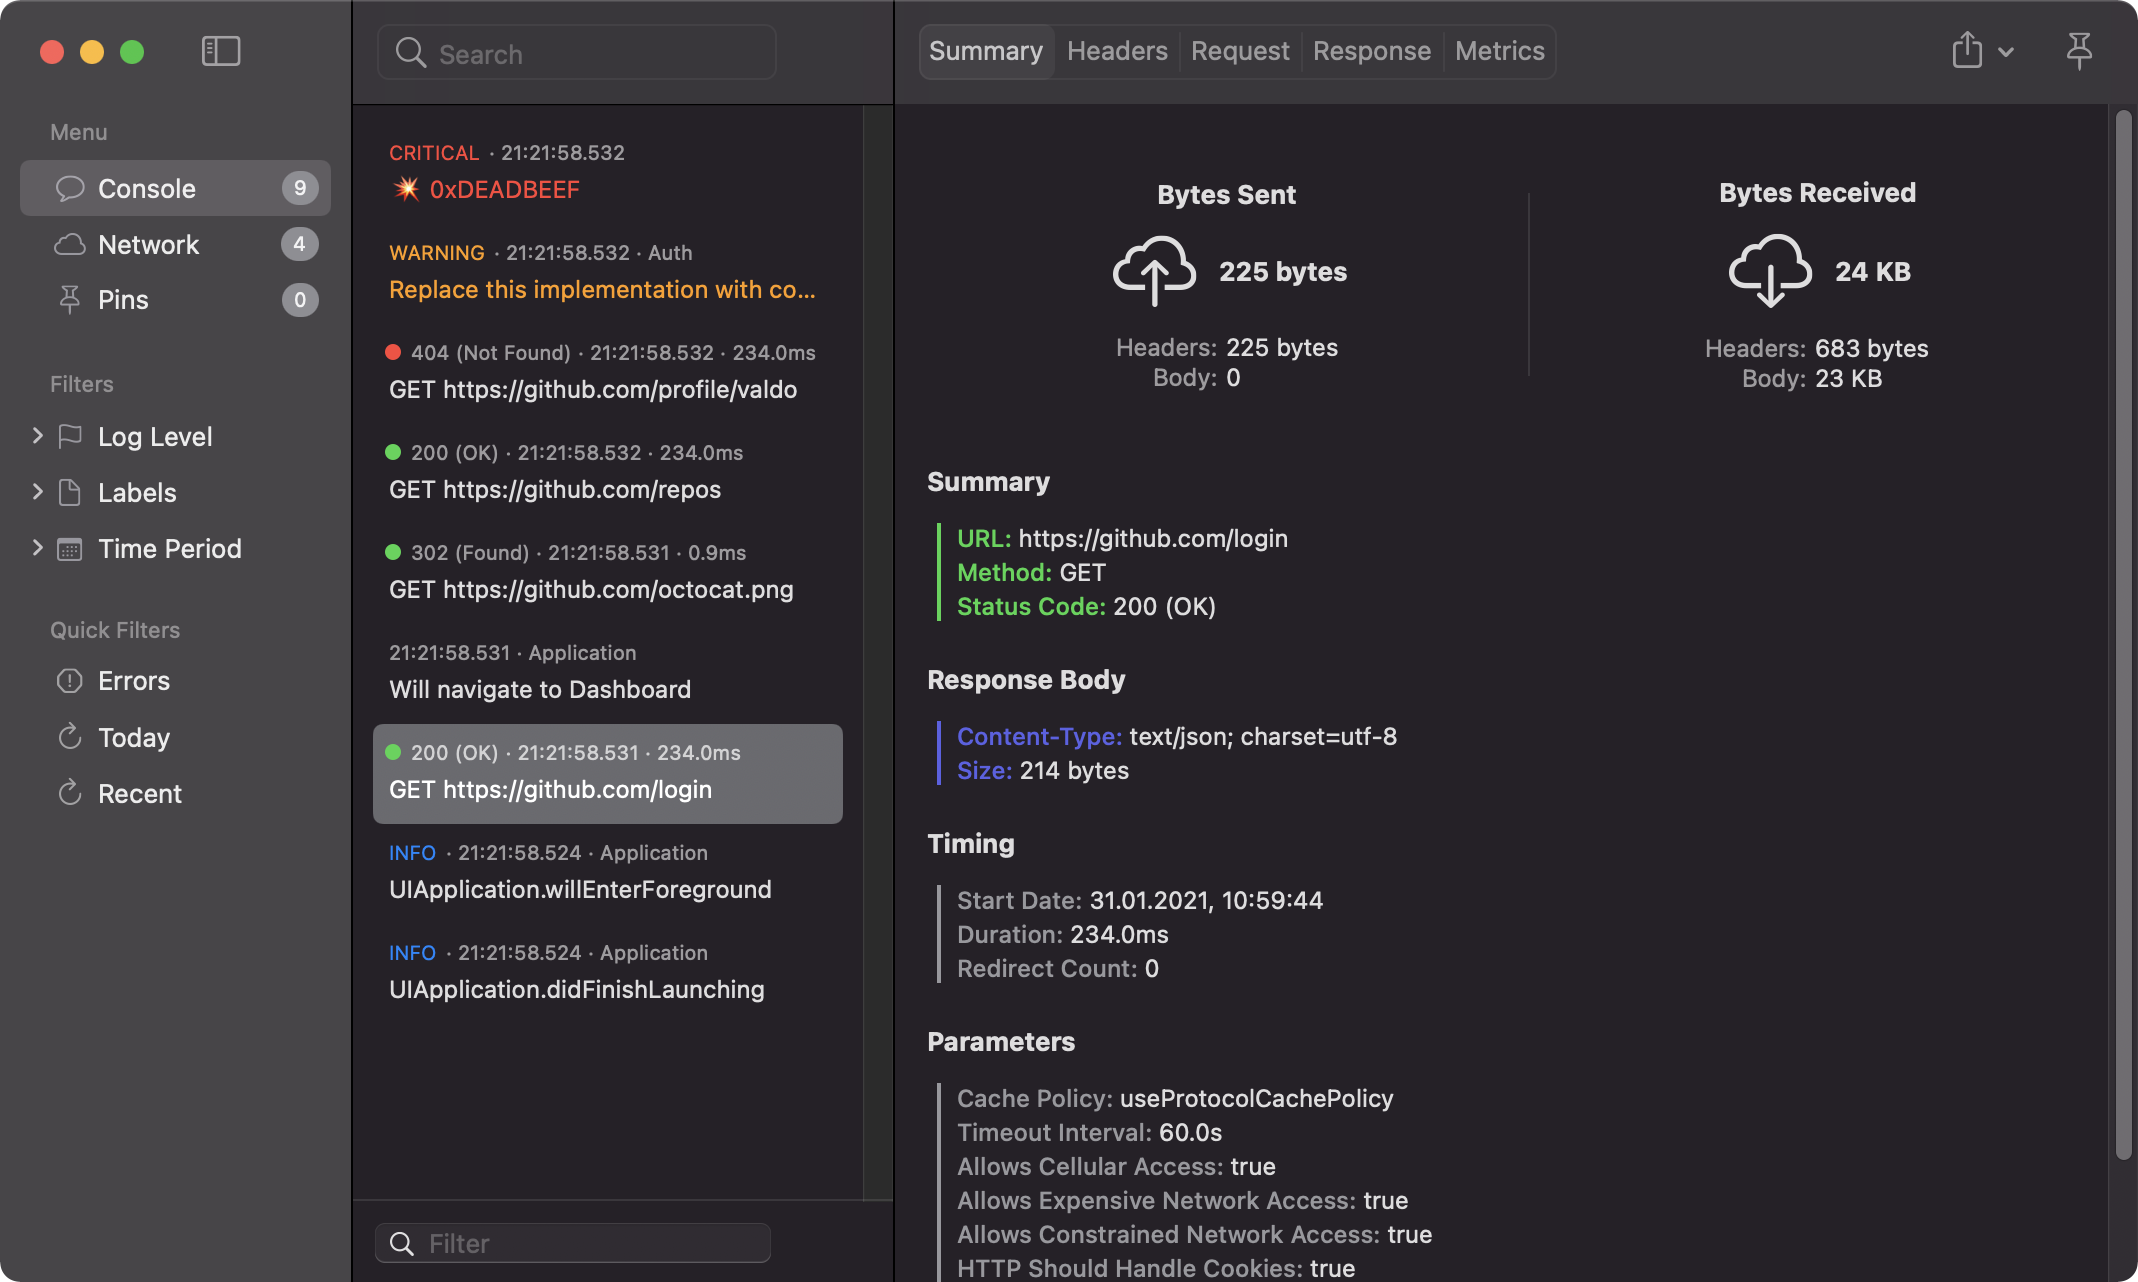This screenshot has height=1282, width=2138.
Task: Click the Recent clock icon
Action: pos(70,793)
